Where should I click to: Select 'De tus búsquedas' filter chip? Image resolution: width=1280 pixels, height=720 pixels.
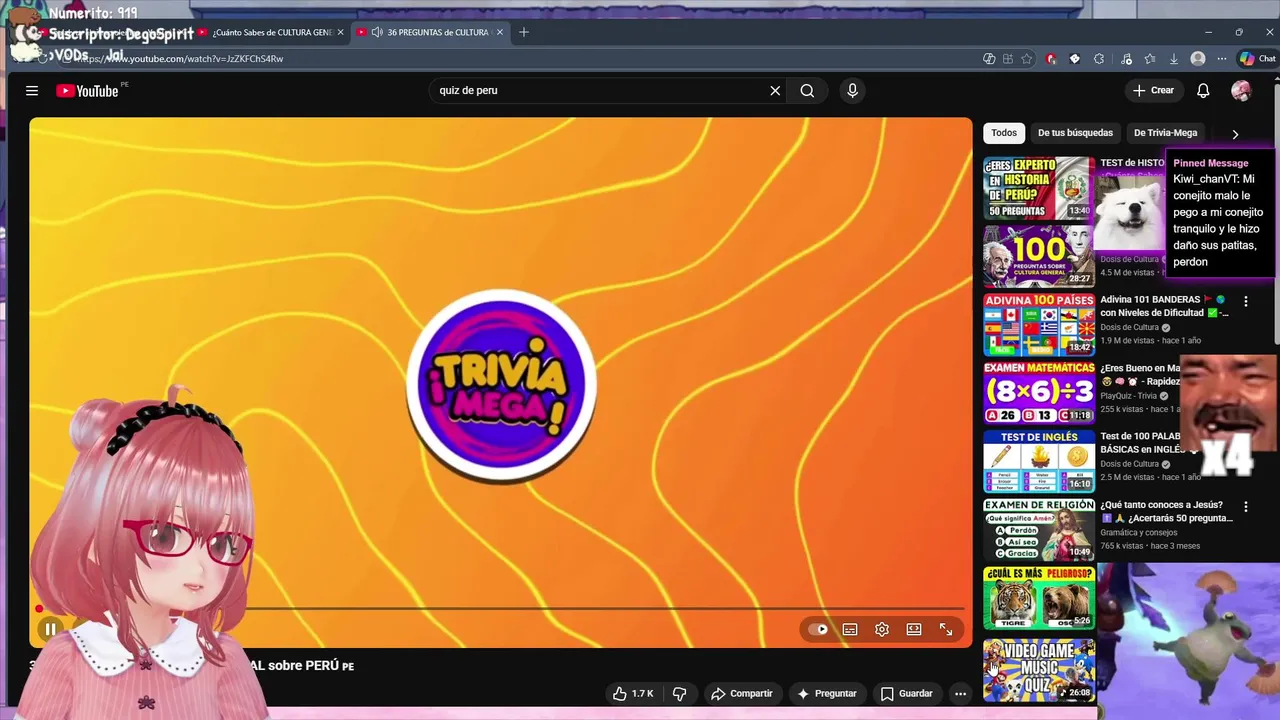[x=1075, y=133]
